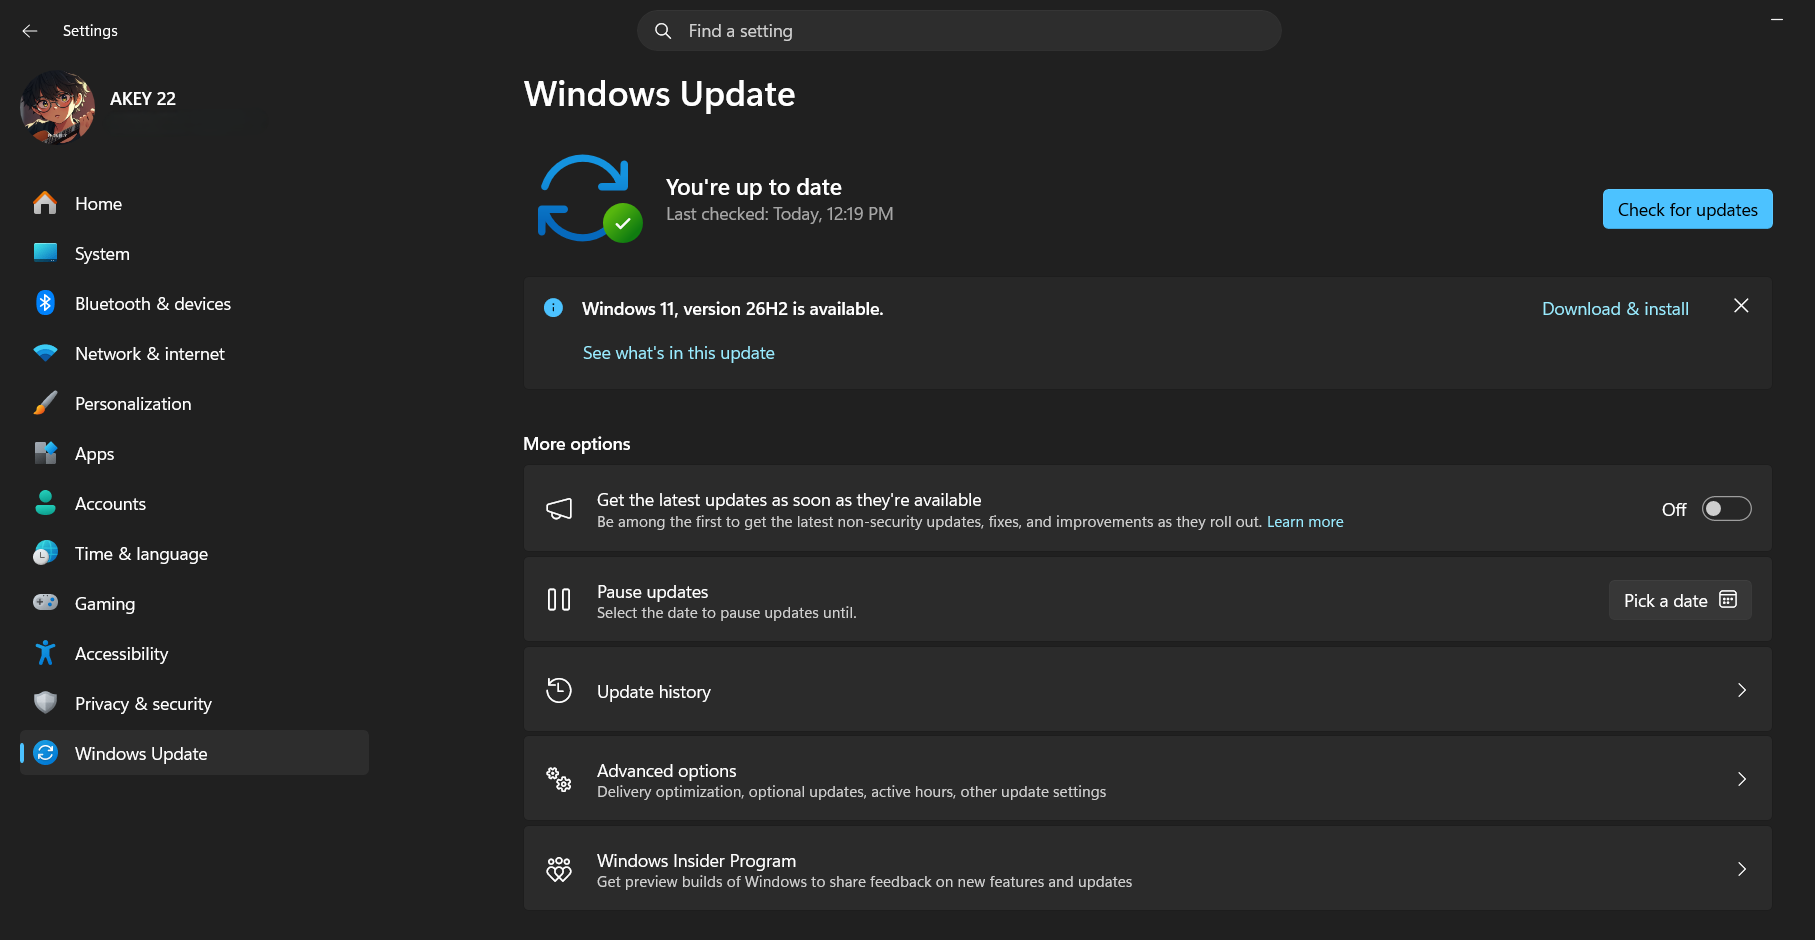
Task: Minimize the Settings window
Action: [1777, 20]
